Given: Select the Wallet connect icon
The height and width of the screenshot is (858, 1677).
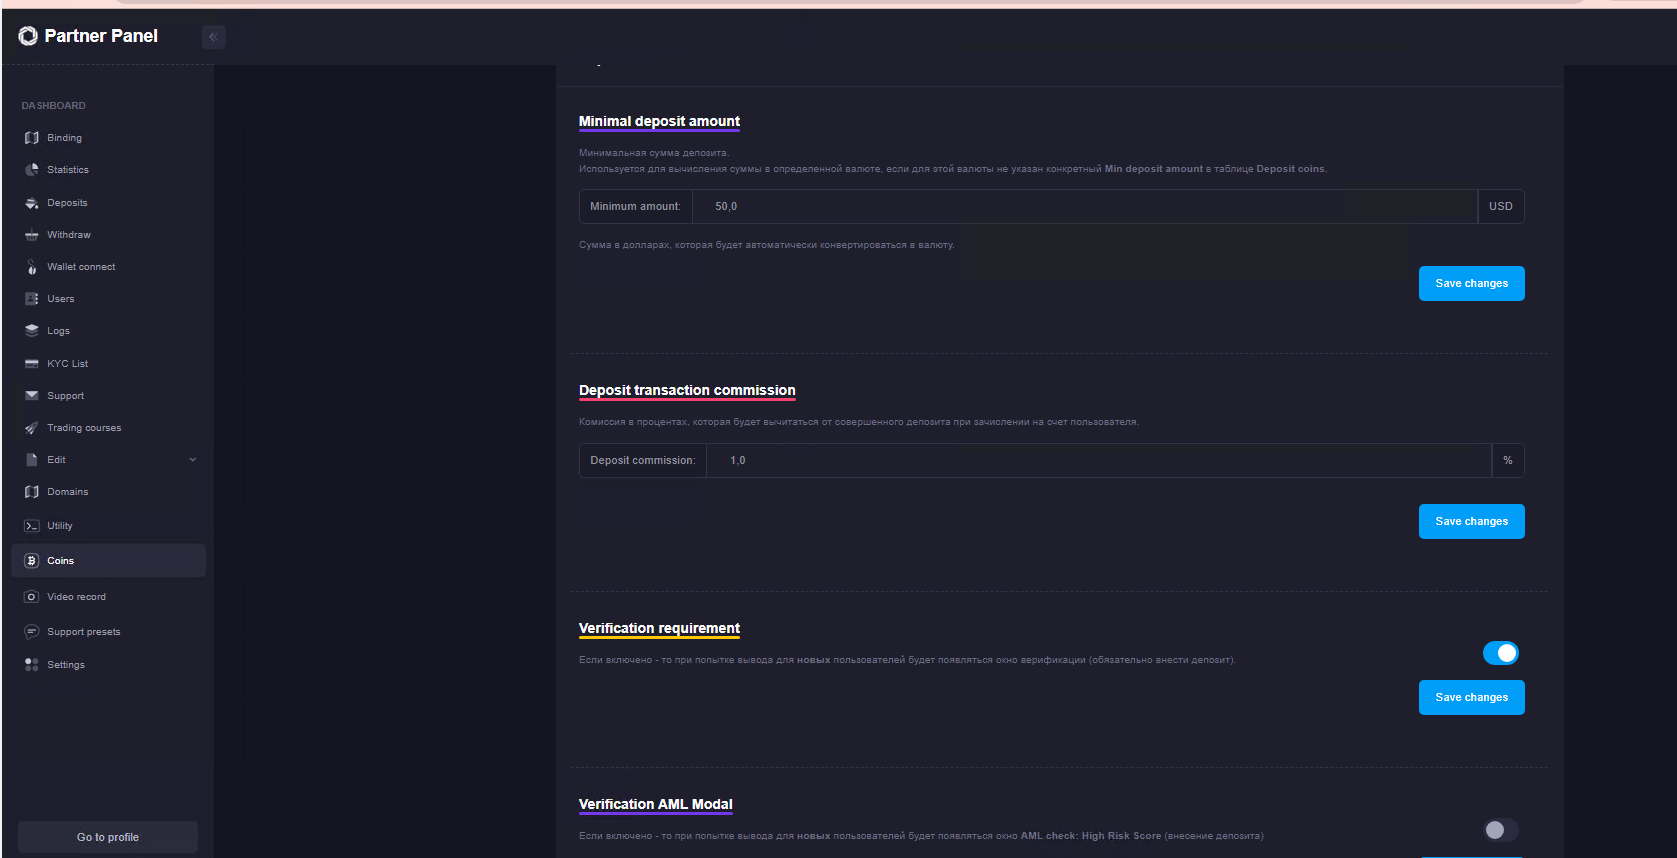Looking at the screenshot, I should [x=31, y=267].
